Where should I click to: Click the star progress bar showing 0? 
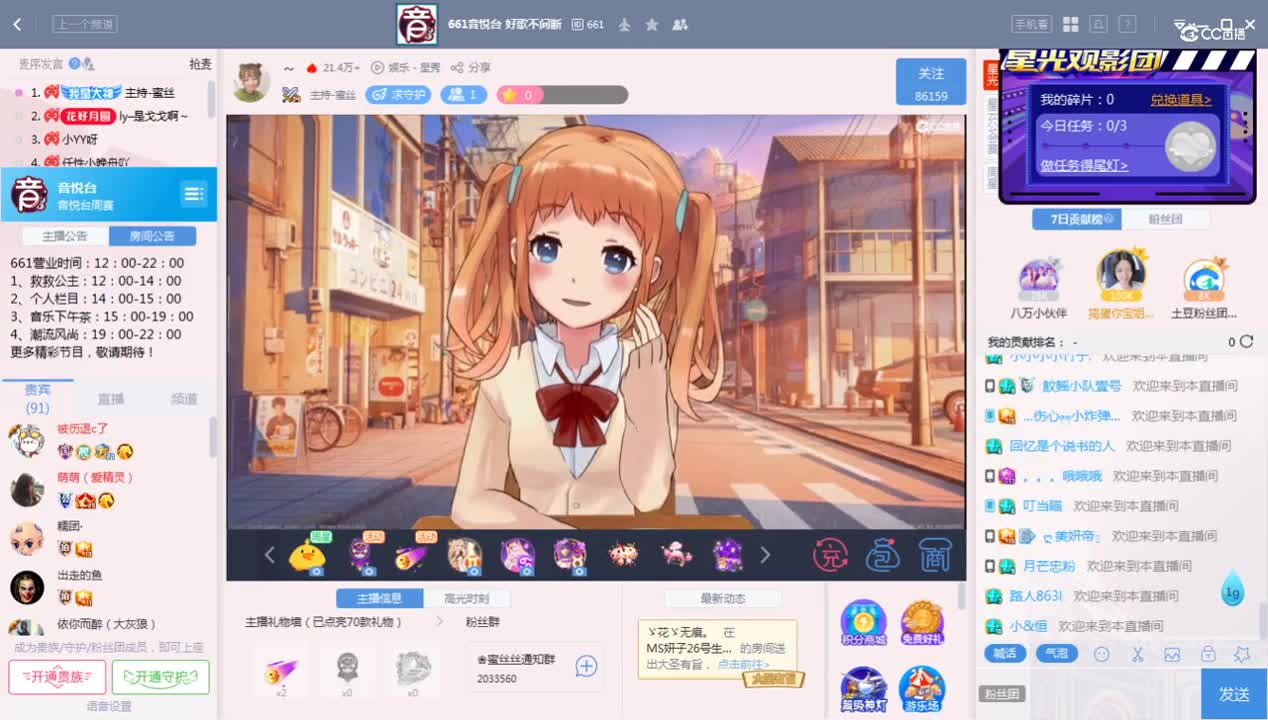tap(562, 95)
